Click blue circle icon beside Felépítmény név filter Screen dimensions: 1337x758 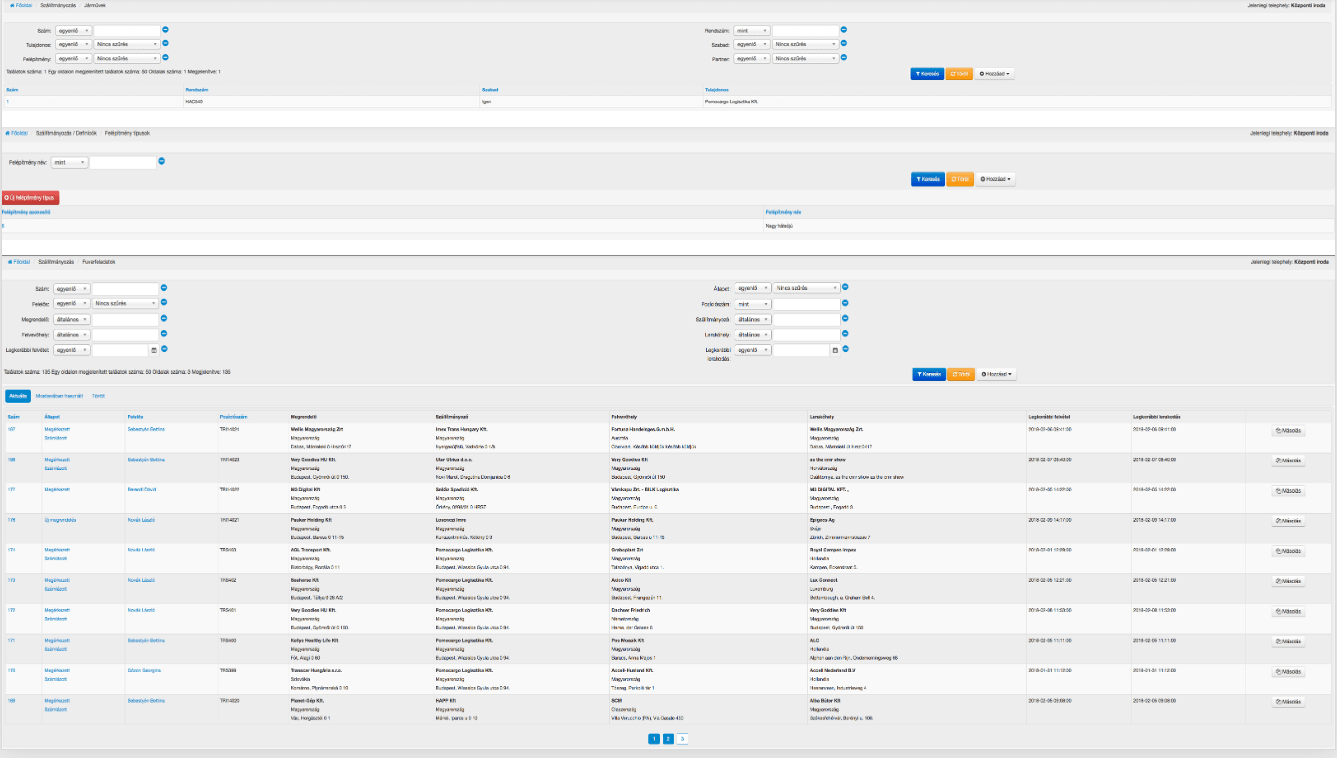point(161,161)
